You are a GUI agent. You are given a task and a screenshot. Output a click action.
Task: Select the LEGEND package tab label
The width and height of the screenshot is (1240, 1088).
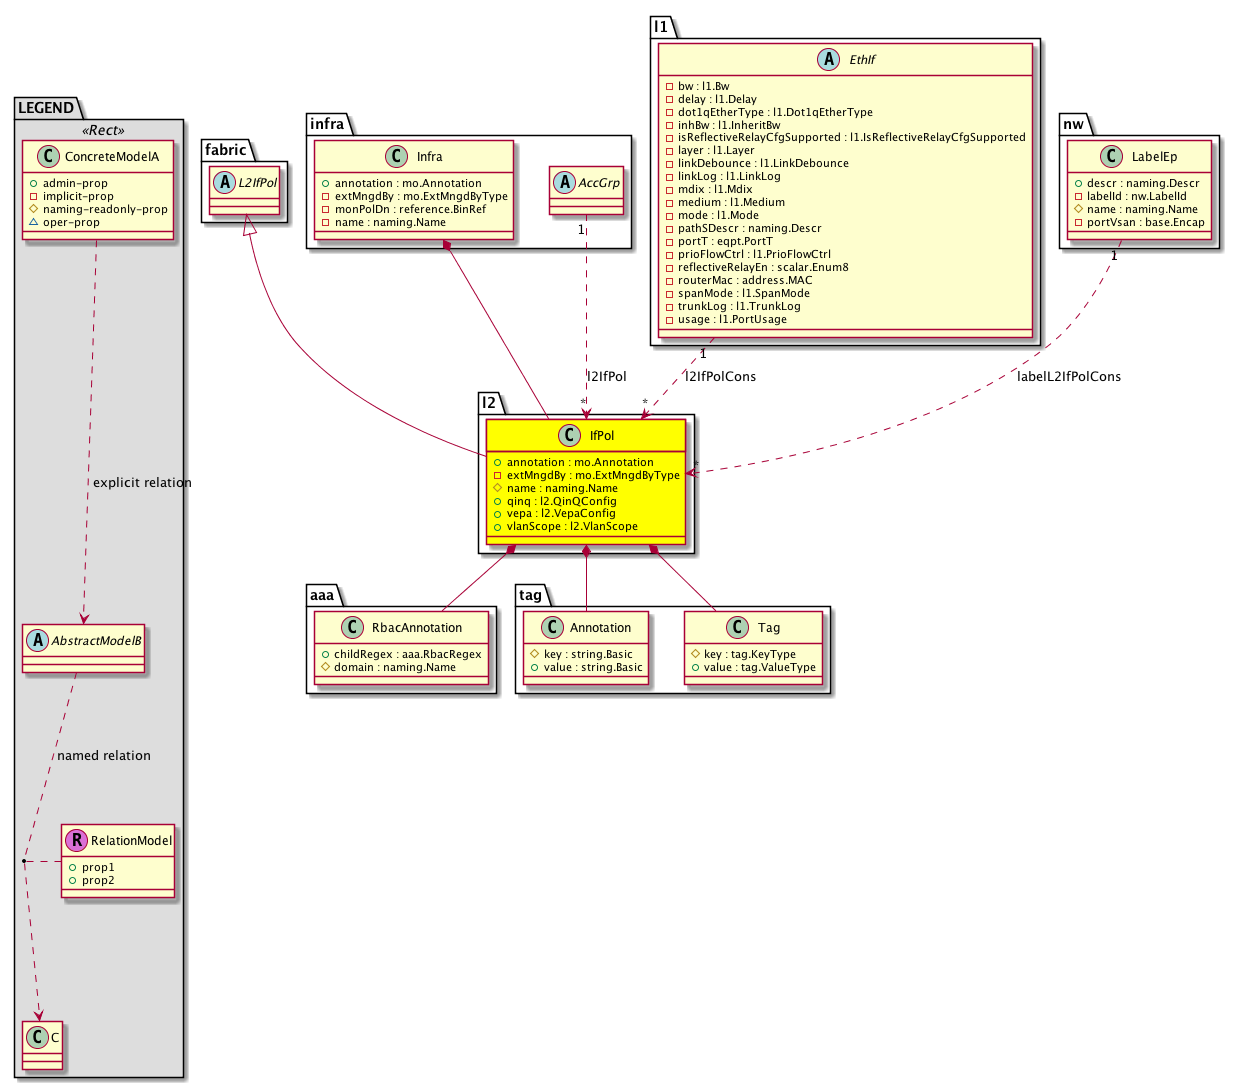coord(46,108)
